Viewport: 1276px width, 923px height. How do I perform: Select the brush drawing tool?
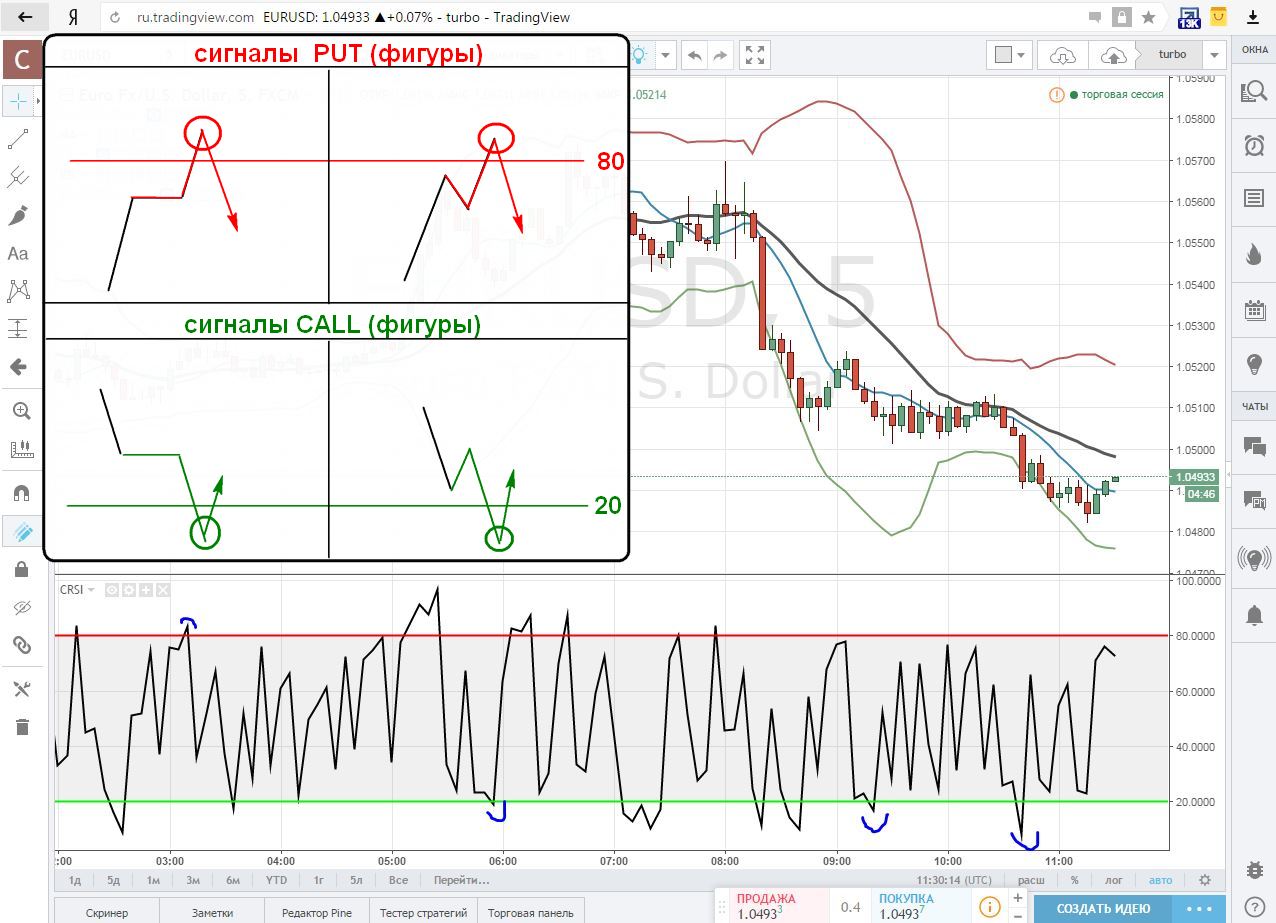(x=18, y=216)
